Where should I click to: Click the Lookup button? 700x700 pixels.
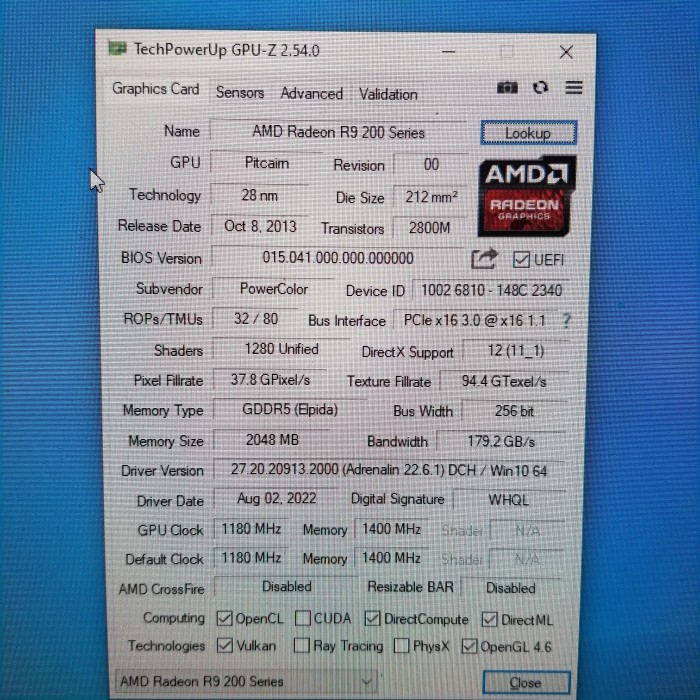point(529,133)
